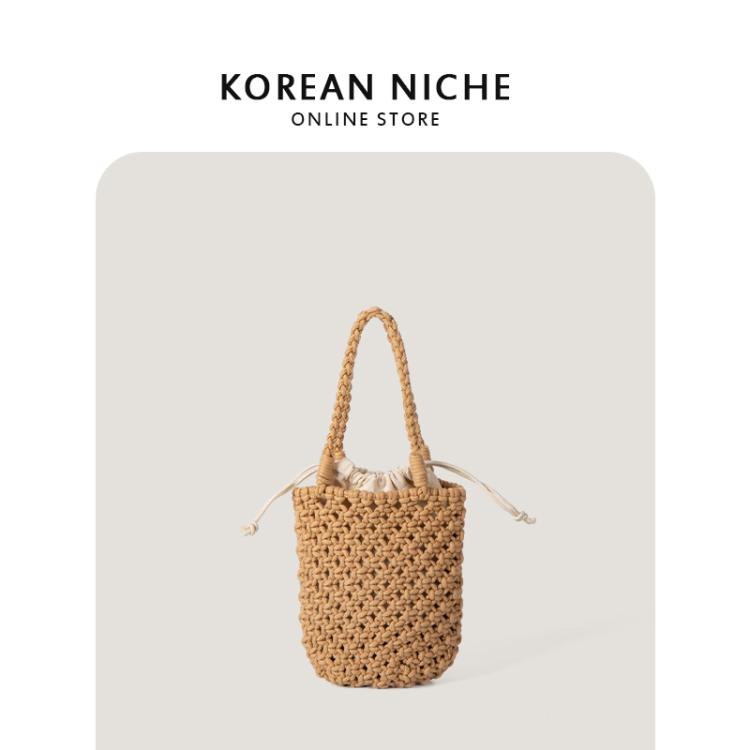Click the word NICHE in the header
Screen dimensions: 750x750
pyautogui.click(x=451, y=87)
